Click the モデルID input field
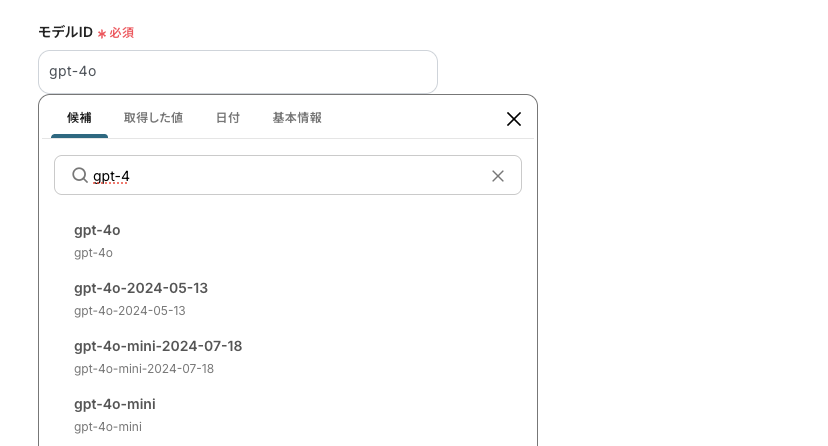 (x=238, y=72)
